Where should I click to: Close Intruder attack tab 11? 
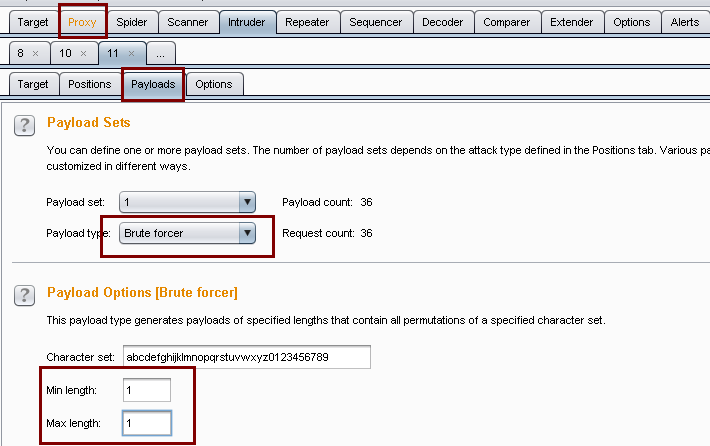click(x=131, y=53)
